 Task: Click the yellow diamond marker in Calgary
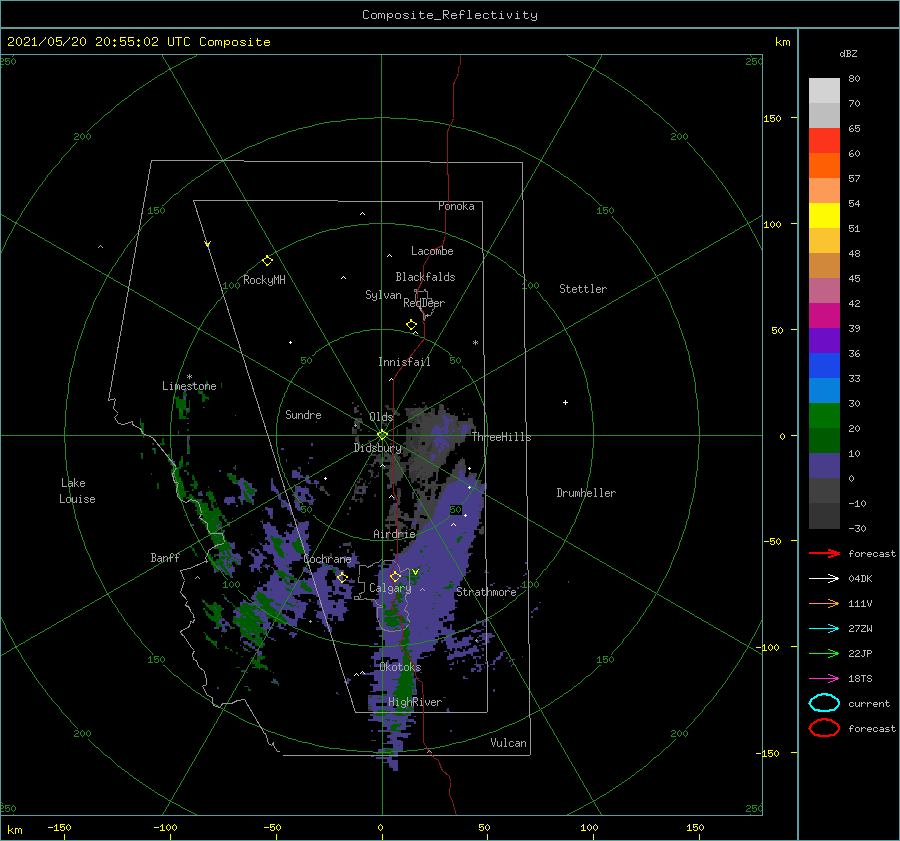tap(395, 576)
